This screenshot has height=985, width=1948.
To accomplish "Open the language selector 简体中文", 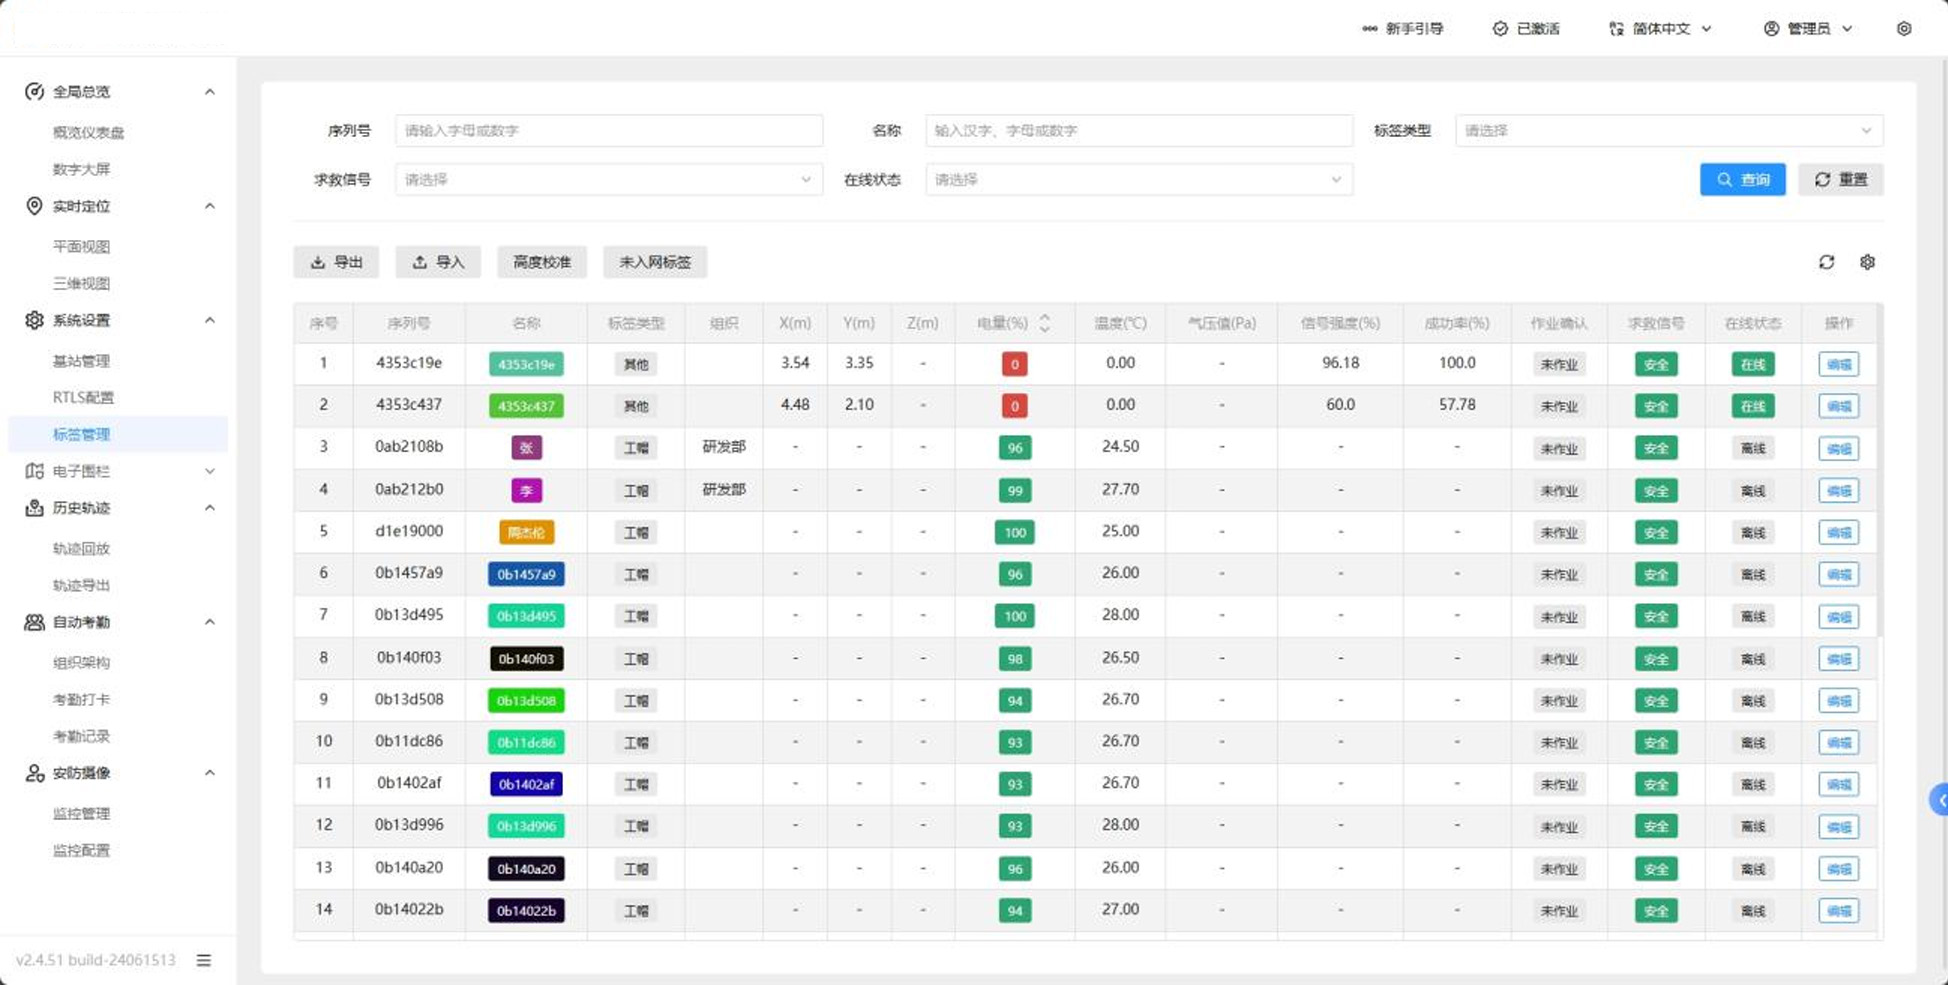I will point(1661,29).
